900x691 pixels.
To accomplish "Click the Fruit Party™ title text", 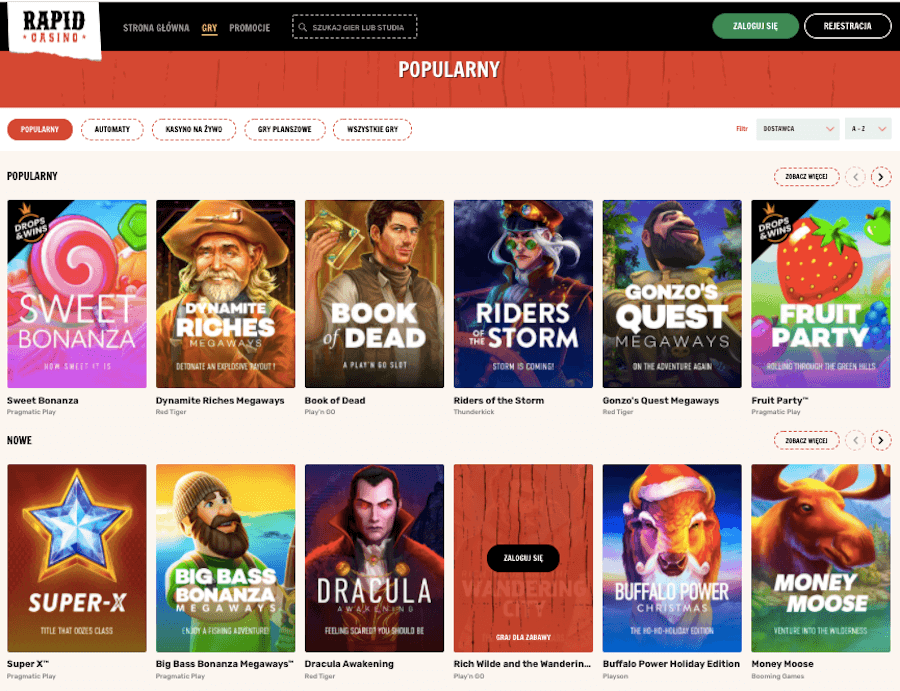I will pyautogui.click(x=779, y=401).
